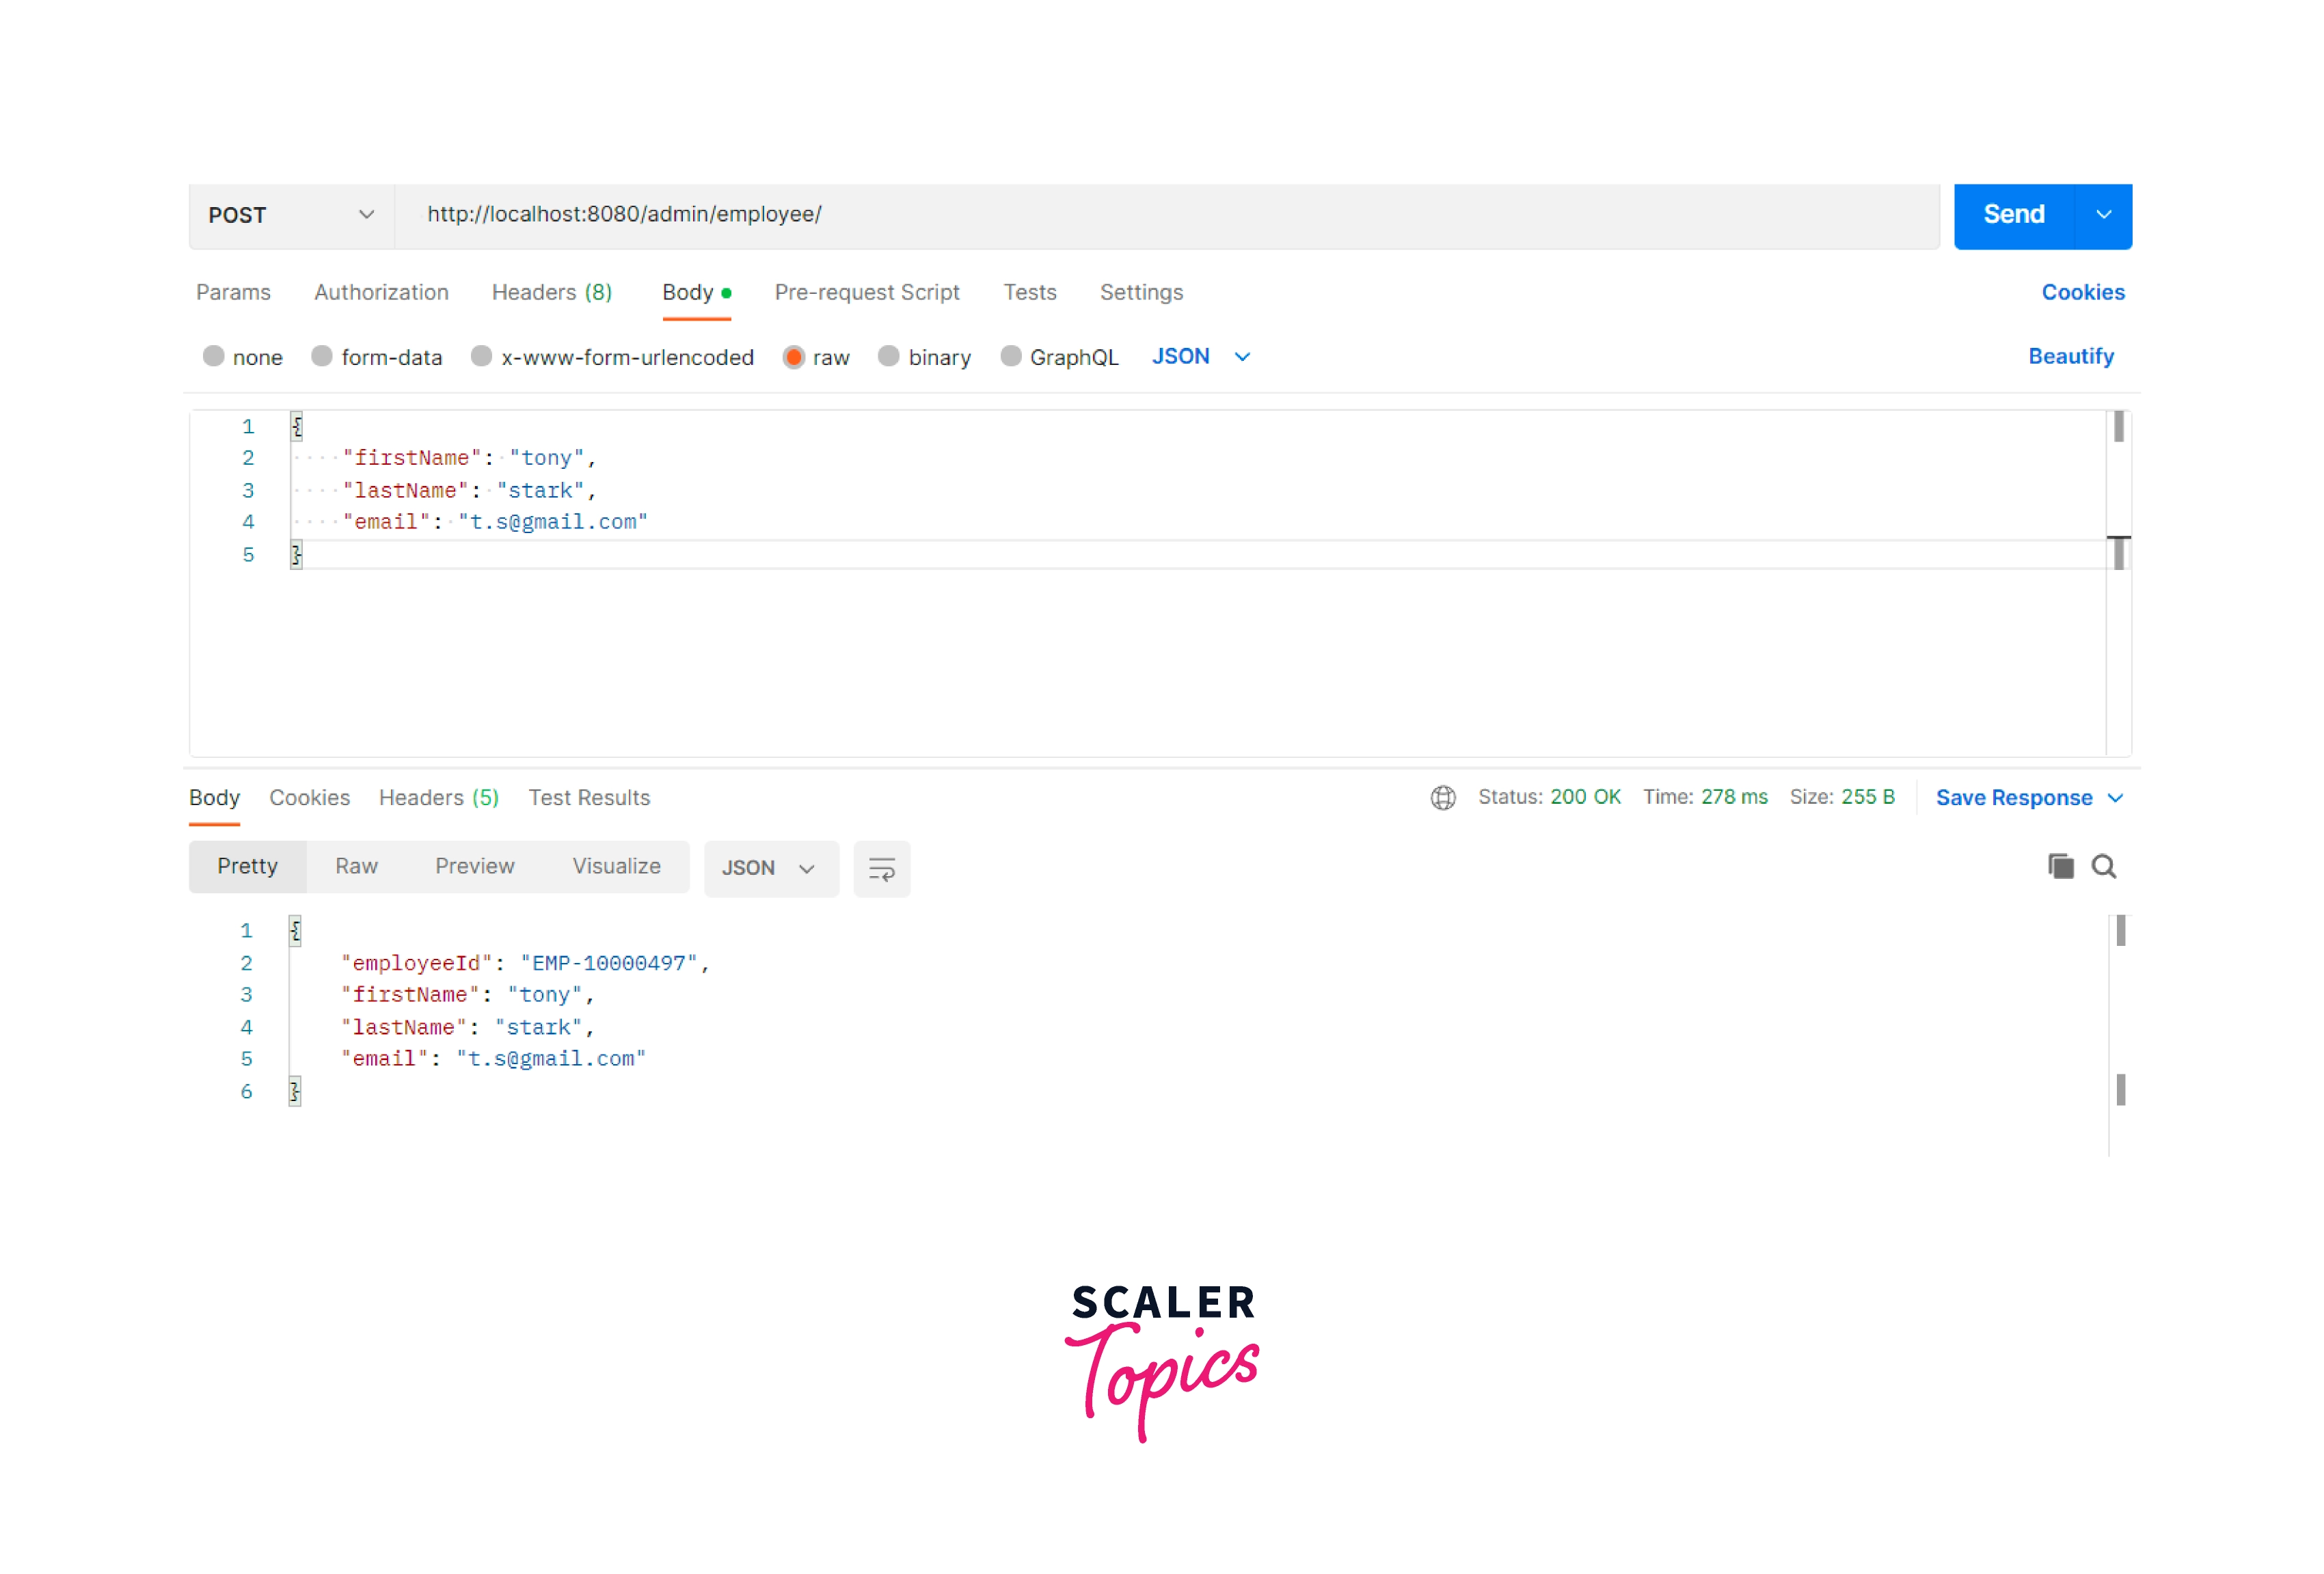Viewport: 2324px width, 1574px height.
Task: Open the Tests tab
Action: [1030, 292]
